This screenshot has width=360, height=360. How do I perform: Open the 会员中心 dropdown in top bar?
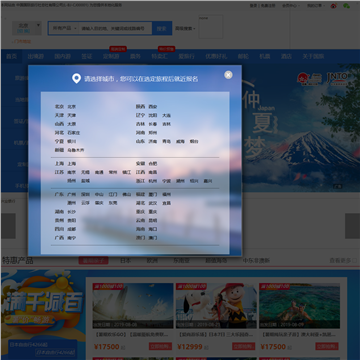pos(291,6)
